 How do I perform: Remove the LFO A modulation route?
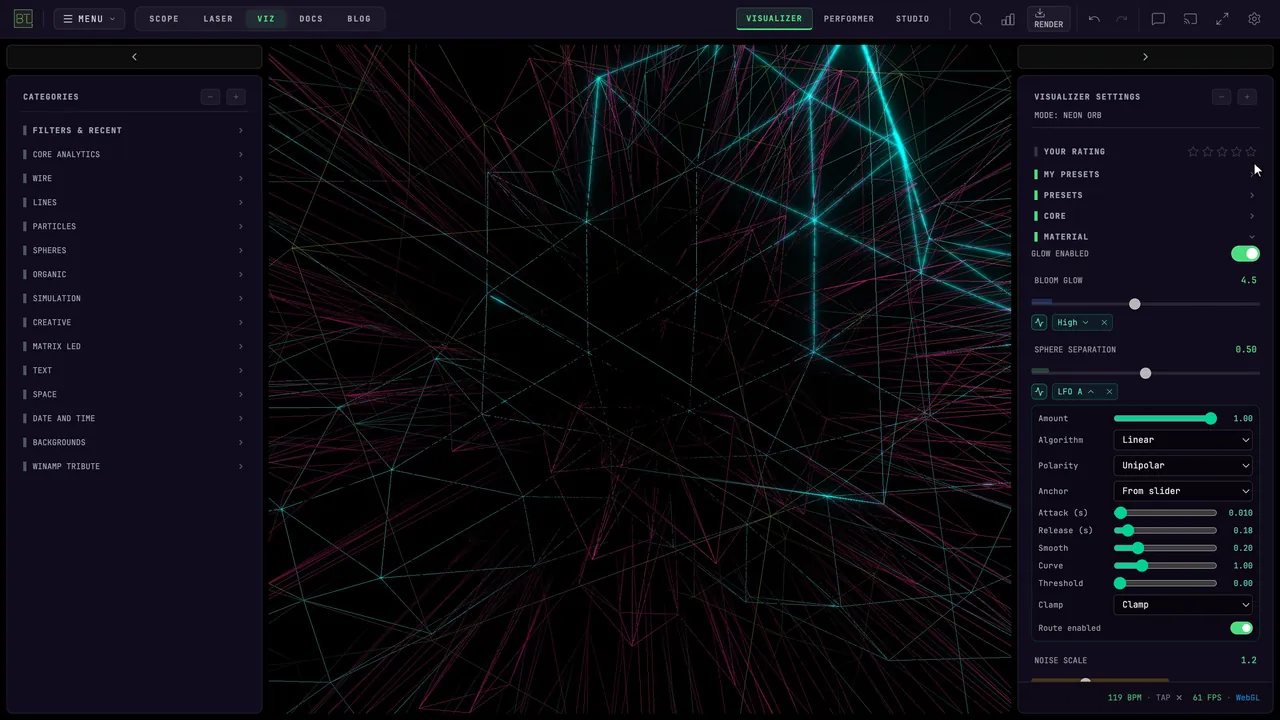point(1109,391)
